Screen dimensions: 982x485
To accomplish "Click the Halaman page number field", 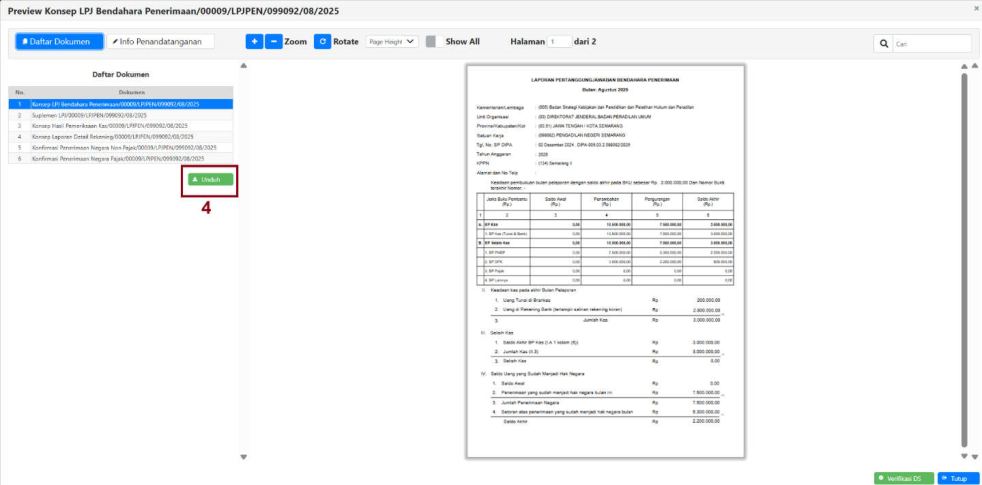I will pos(558,42).
